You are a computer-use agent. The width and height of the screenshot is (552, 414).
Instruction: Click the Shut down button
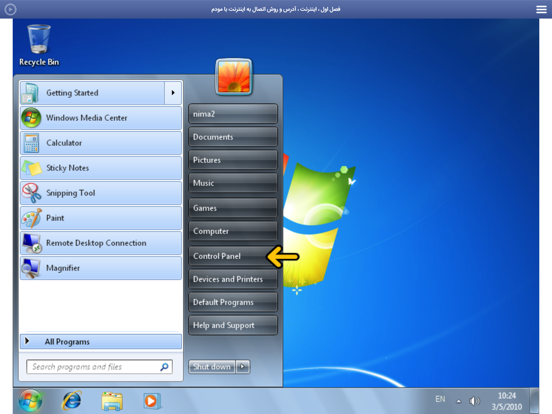(x=212, y=366)
